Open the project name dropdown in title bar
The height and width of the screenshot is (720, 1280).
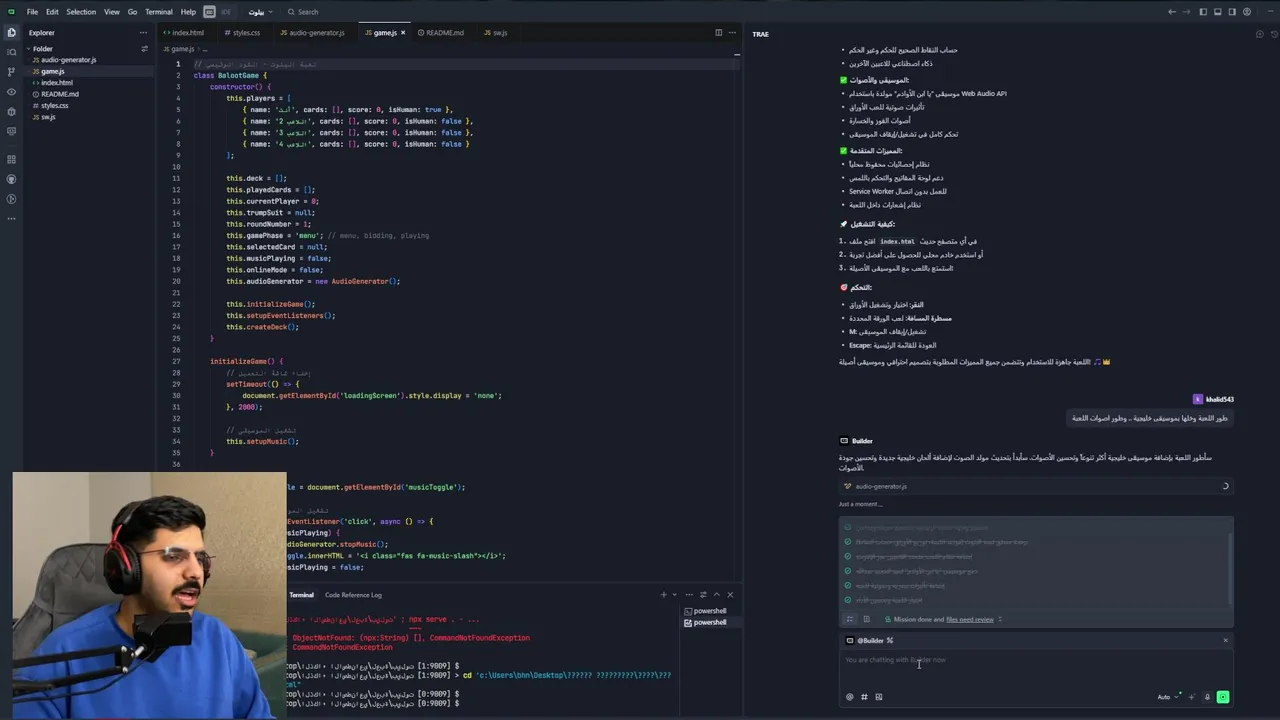259,12
